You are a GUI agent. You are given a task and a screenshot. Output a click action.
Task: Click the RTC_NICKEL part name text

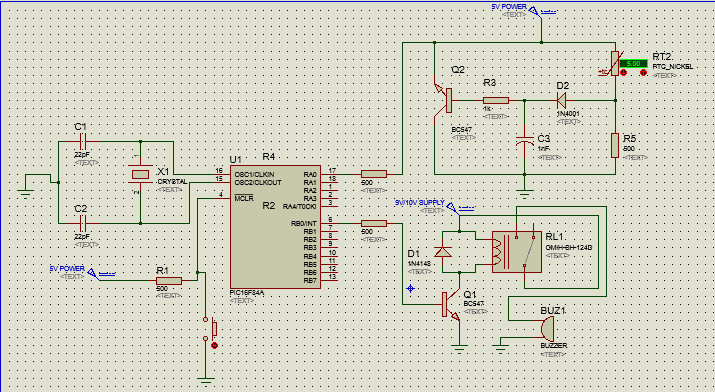pos(673,67)
